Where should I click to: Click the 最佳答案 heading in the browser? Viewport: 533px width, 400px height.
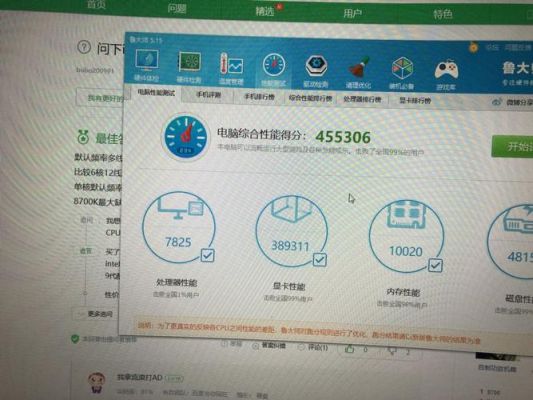click(109, 138)
